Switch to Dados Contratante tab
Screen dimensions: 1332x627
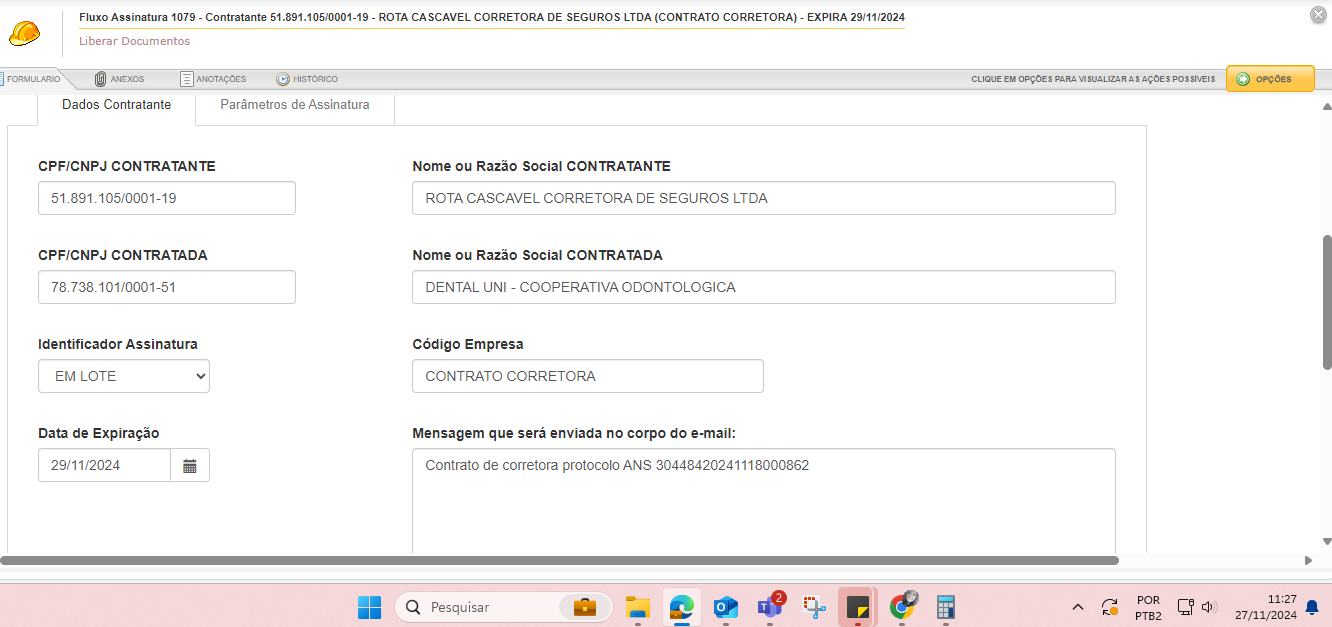tap(116, 104)
